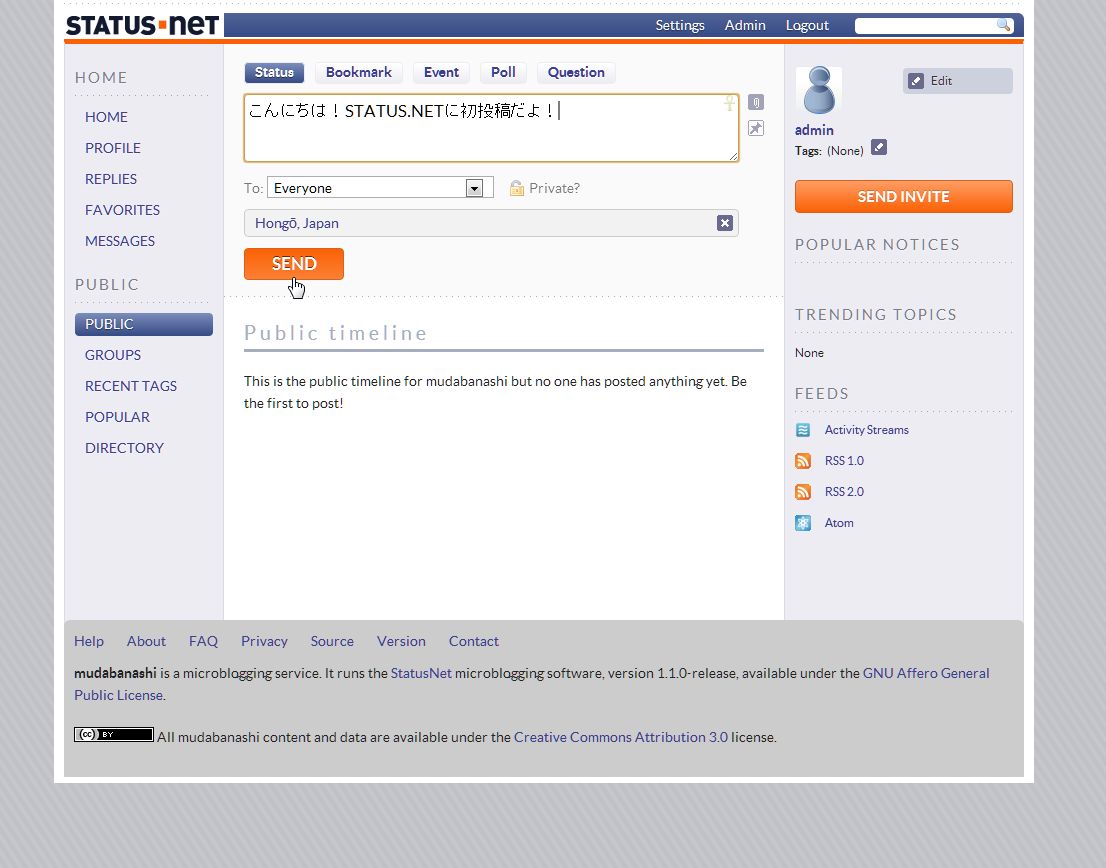Click the StatusNet logo
This screenshot has width=1106, height=868.
(x=142, y=25)
